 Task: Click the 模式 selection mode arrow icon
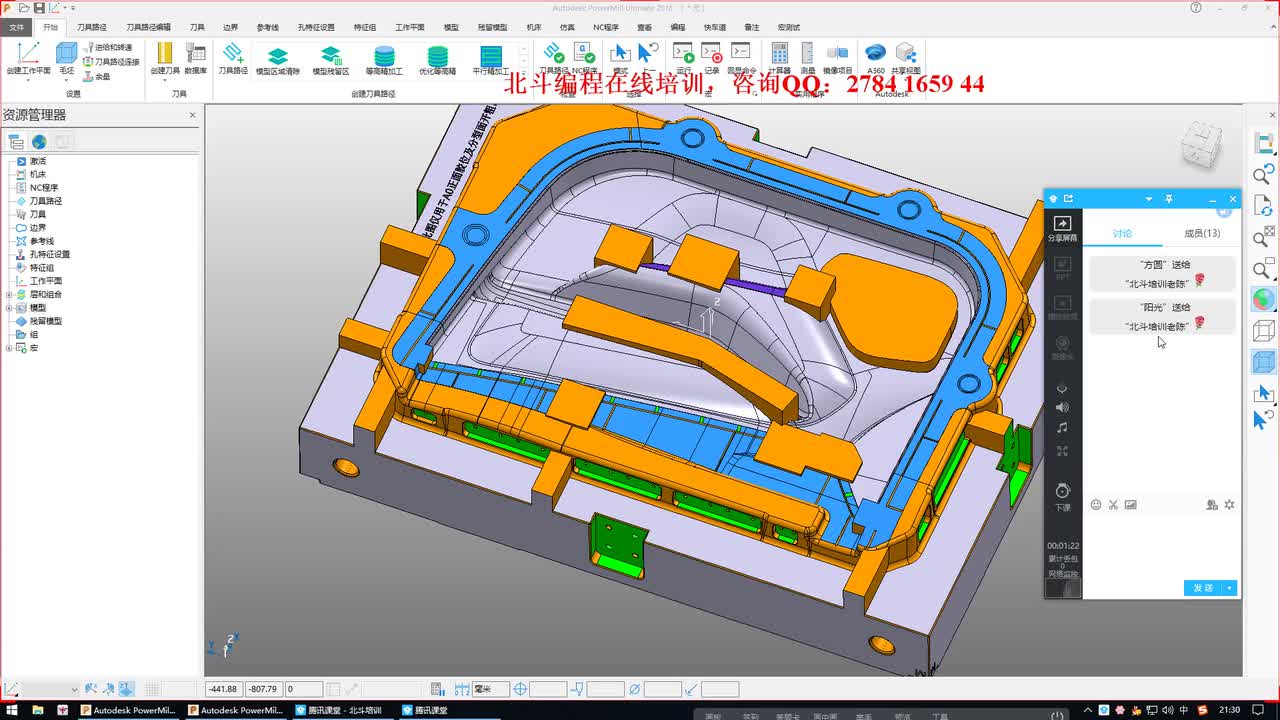click(x=621, y=54)
